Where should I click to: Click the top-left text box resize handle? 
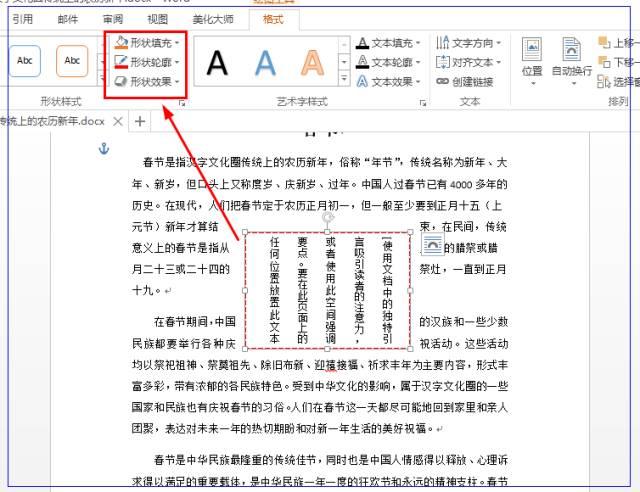pos(245,232)
